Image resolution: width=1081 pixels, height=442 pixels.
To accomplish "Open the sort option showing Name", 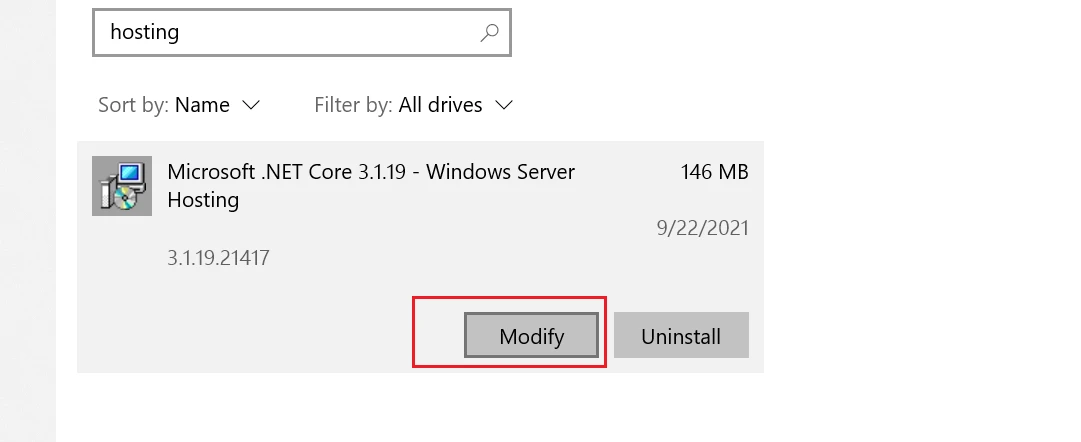I will tap(202, 105).
